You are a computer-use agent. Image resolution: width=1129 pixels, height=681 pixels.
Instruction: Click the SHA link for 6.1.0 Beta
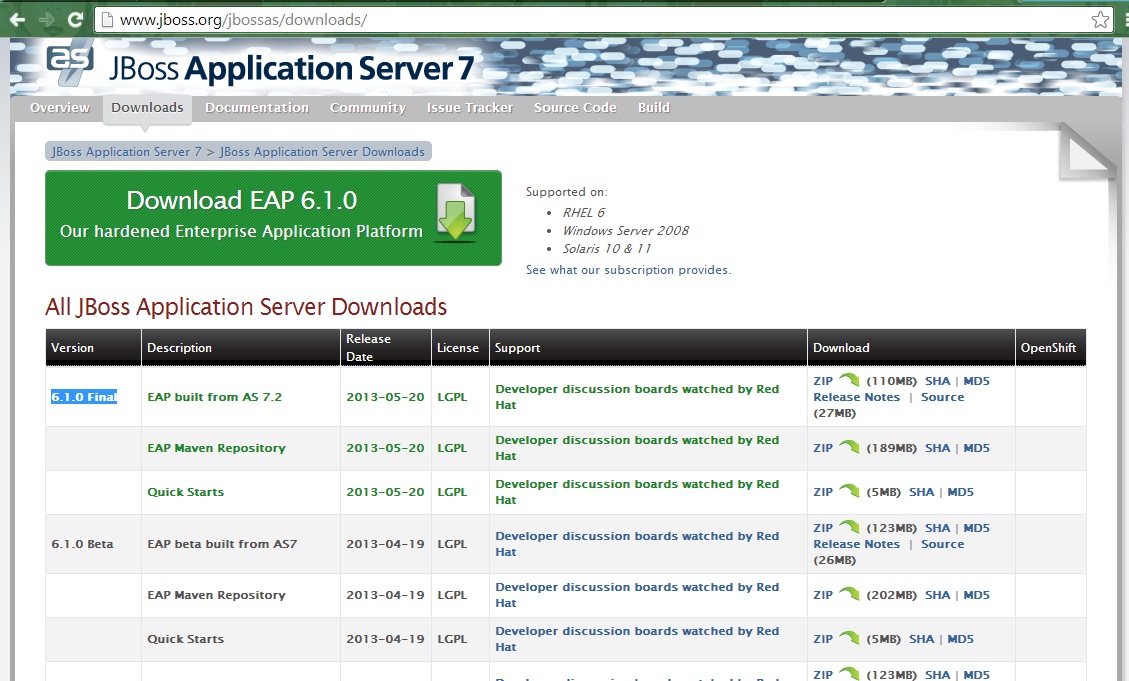coord(938,527)
